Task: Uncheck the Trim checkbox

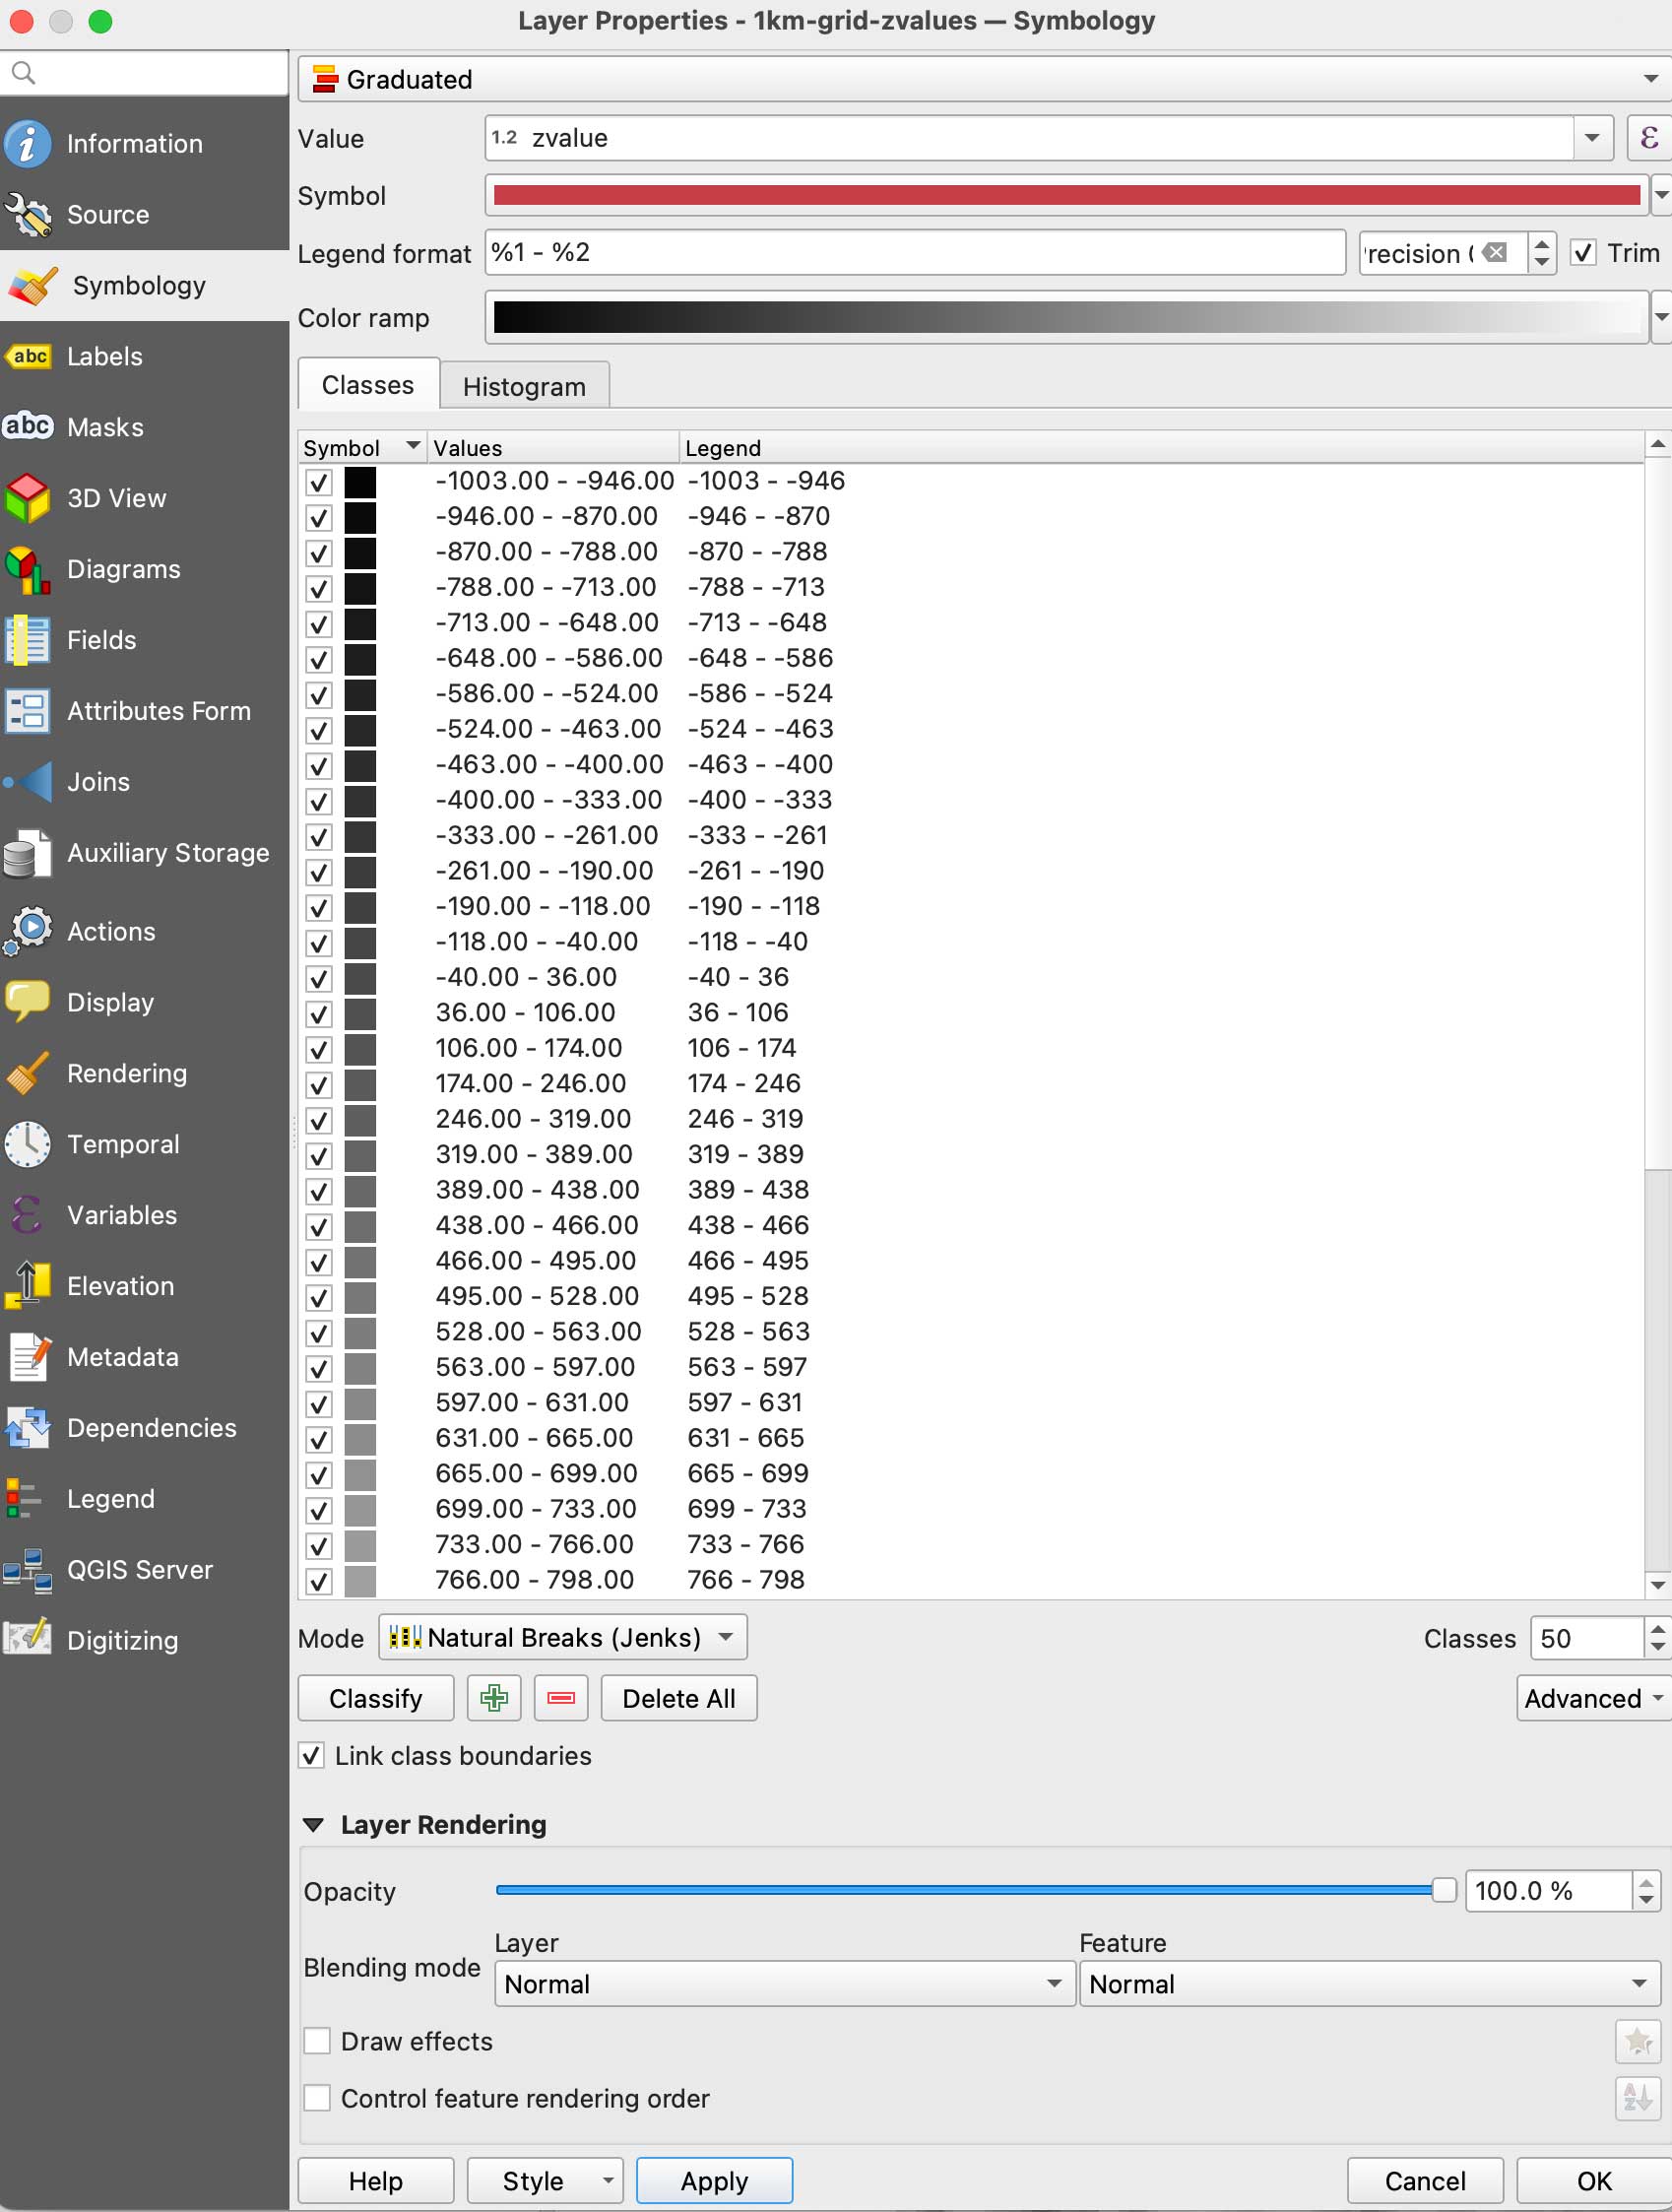Action: click(1583, 253)
